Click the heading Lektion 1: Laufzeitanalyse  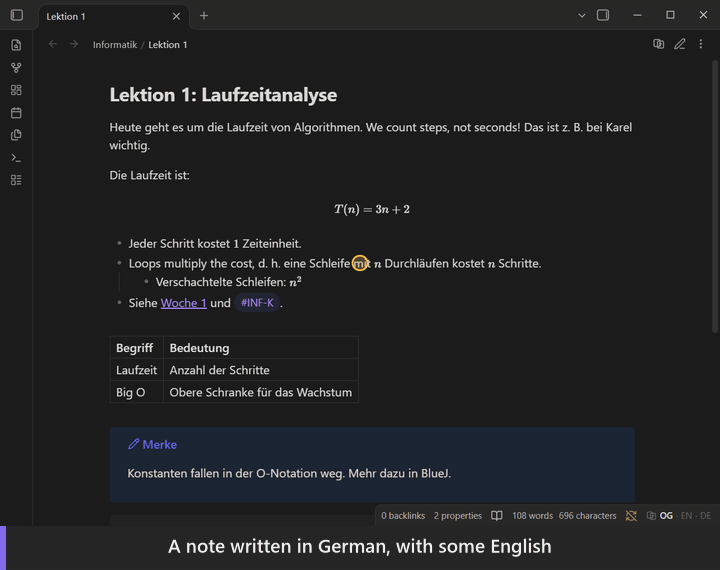pyautogui.click(x=223, y=95)
